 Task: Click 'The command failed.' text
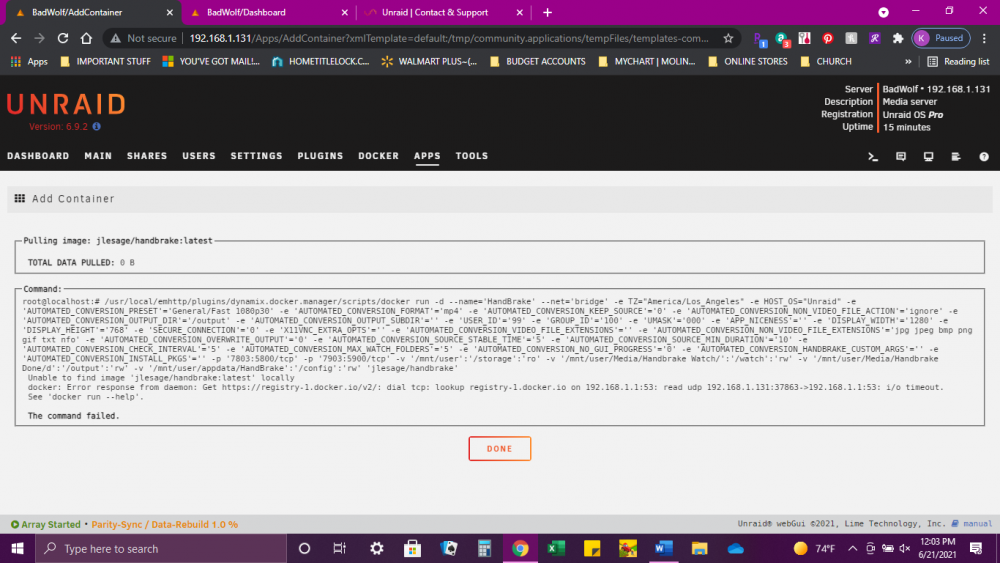[73, 416]
